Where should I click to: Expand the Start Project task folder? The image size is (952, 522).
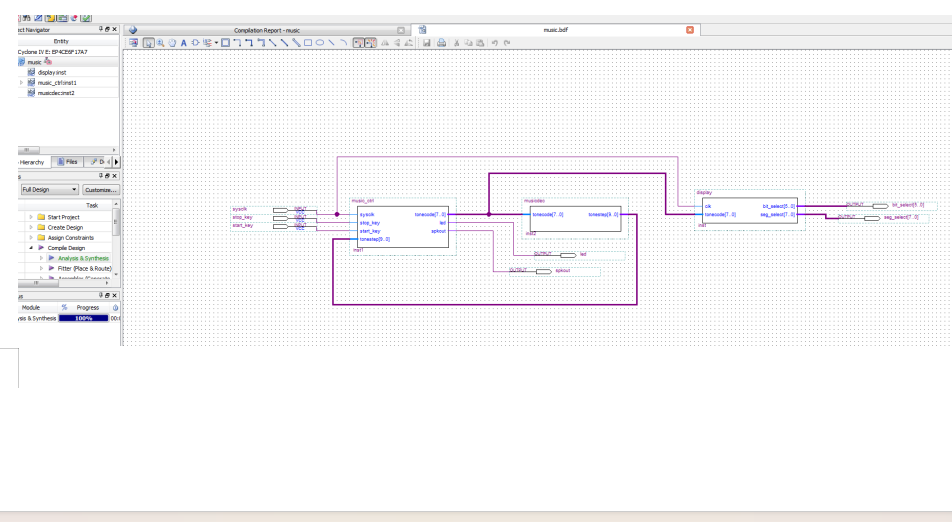click(x=31, y=217)
